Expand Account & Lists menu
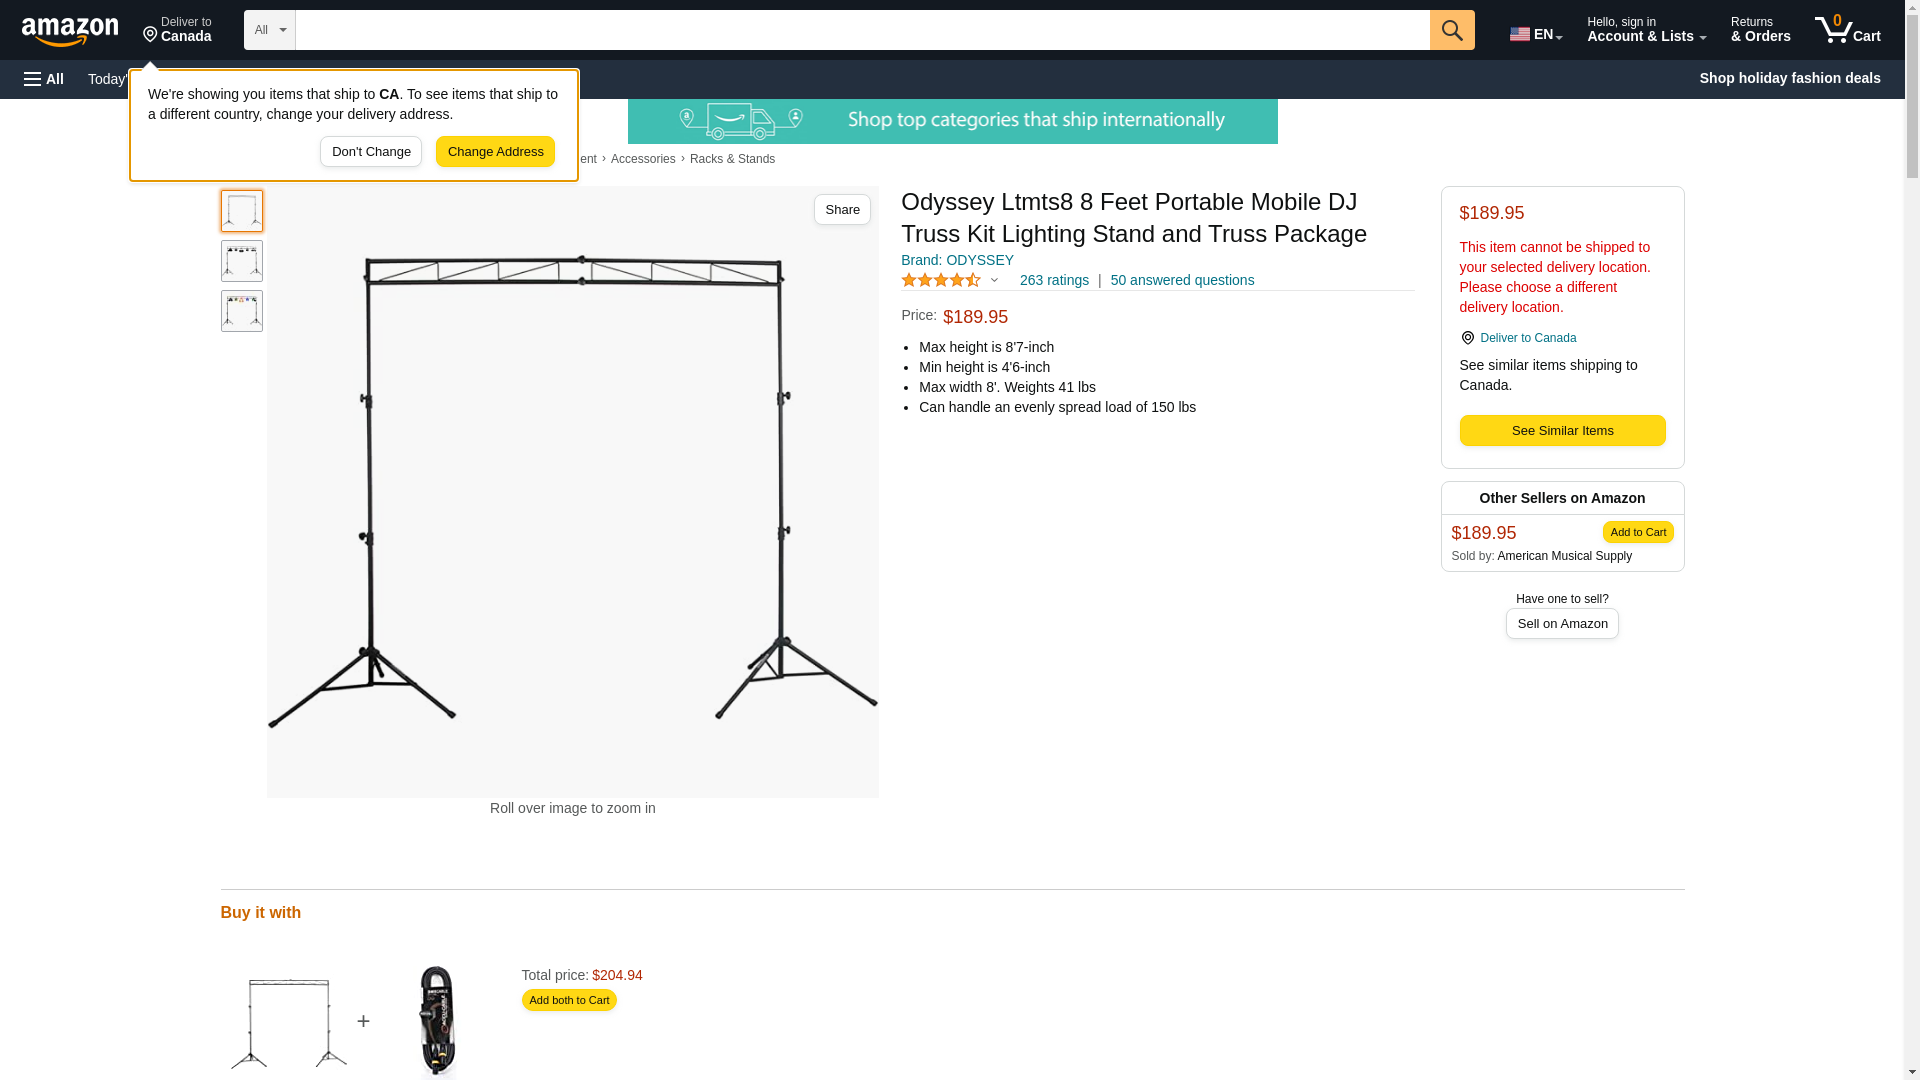Viewport: 1920px width, 1080px height. 1646,30
